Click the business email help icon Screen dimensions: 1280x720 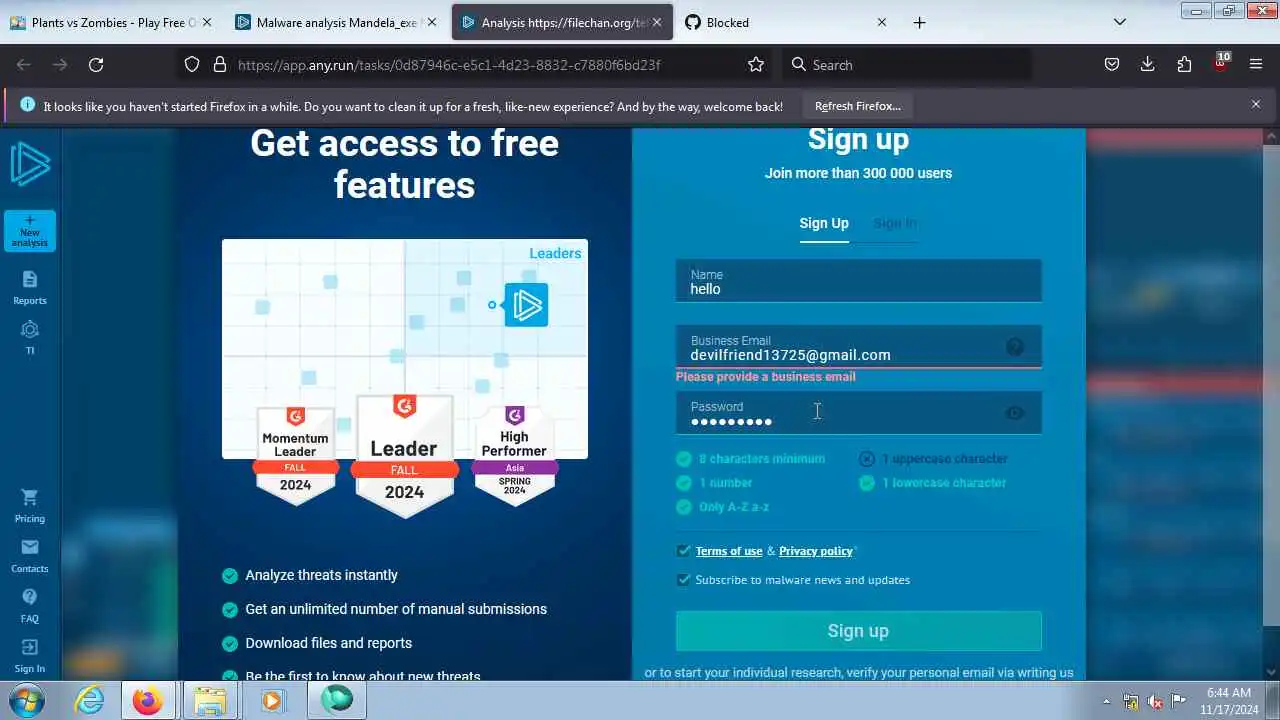pos(1015,347)
